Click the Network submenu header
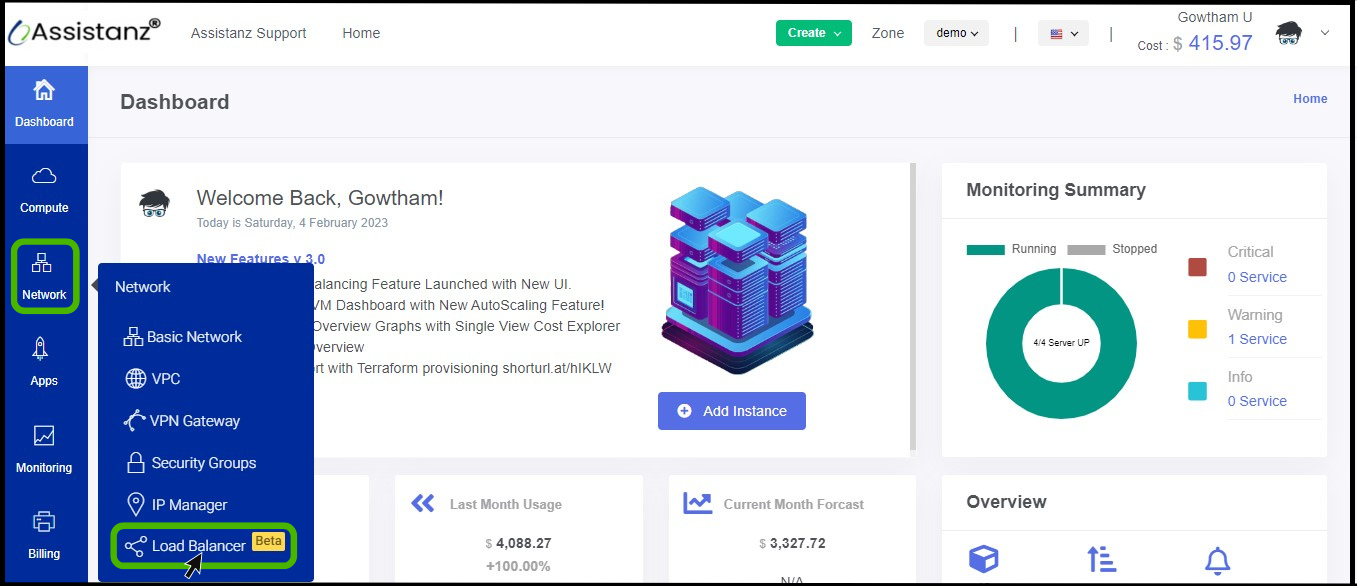 pyautogui.click(x=143, y=287)
